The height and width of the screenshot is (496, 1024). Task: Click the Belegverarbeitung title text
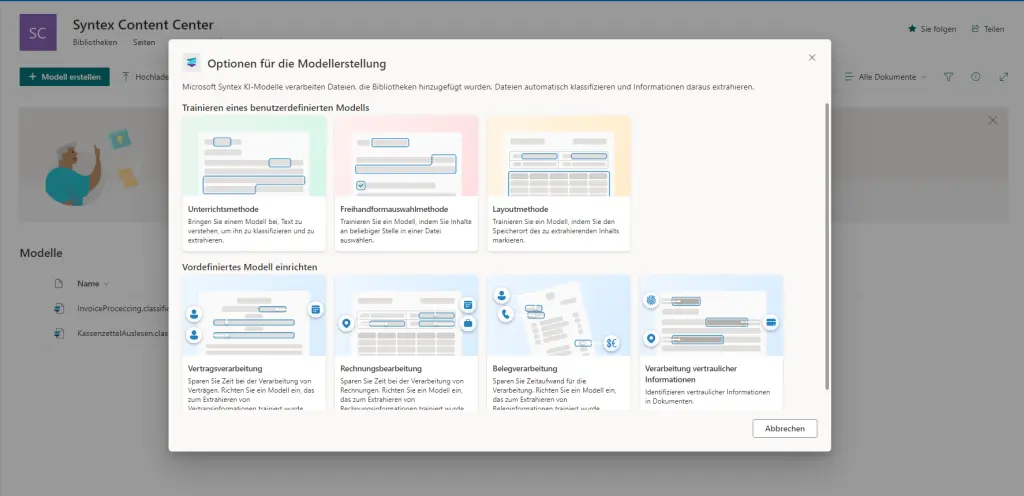click(525, 369)
